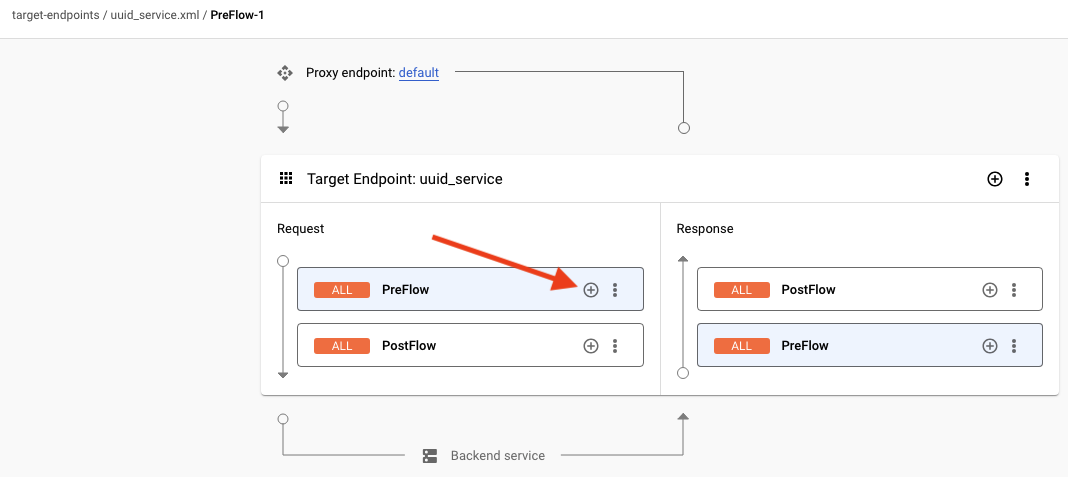The height and width of the screenshot is (477, 1068).
Task: Select the Response PostFlow card
Action: pos(870,289)
